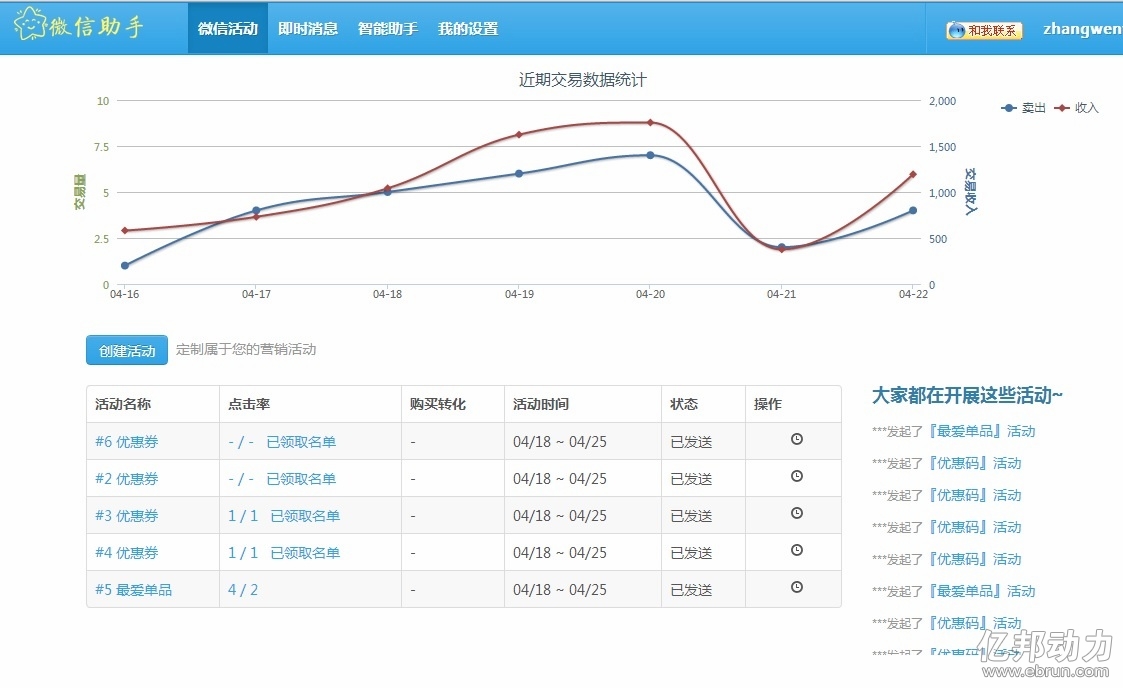
Task: Click the clock icon for #5 最爱单品
Action: pyautogui.click(x=796, y=587)
